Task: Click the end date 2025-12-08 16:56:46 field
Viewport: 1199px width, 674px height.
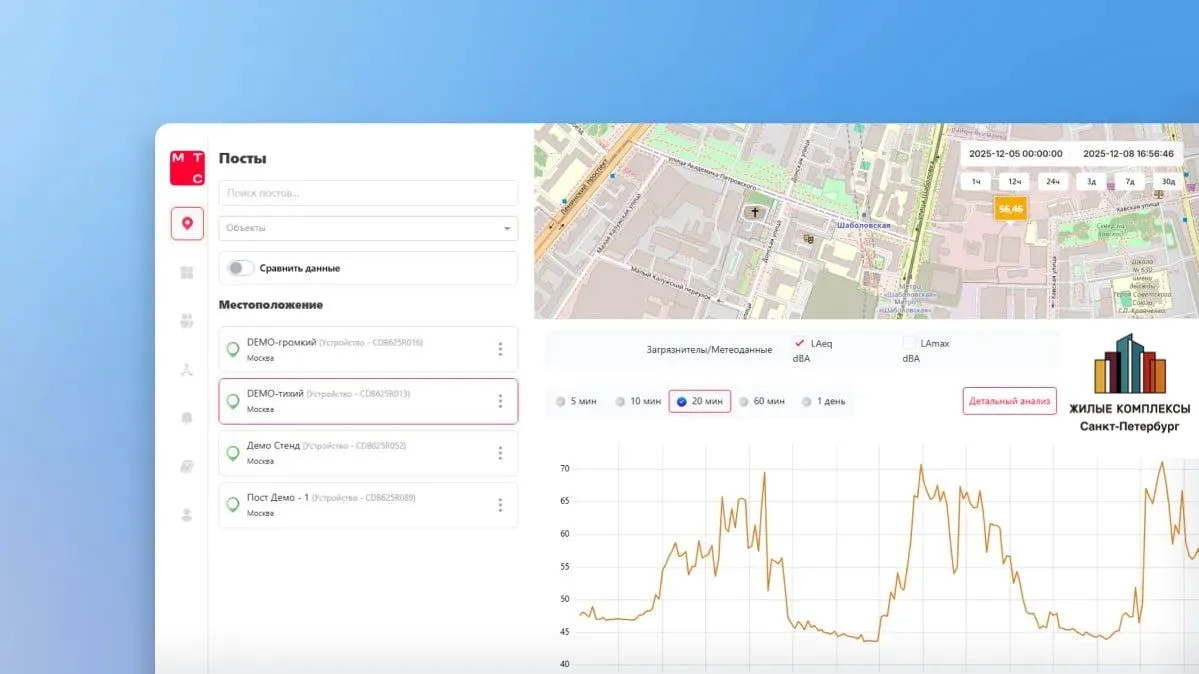Action: 1128,154
